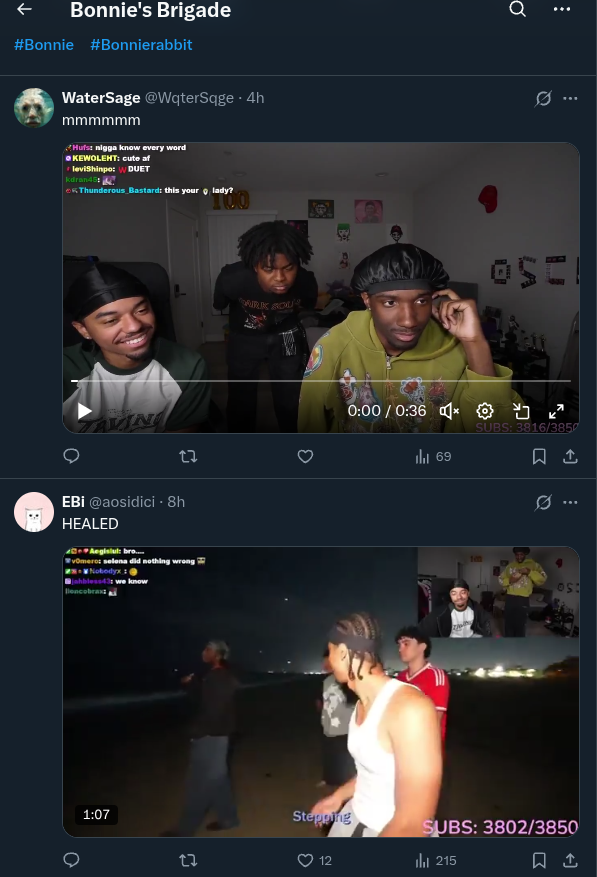The width and height of the screenshot is (597, 877).
Task: Open the #Bonnierabbit hashtag link
Action: click(142, 45)
